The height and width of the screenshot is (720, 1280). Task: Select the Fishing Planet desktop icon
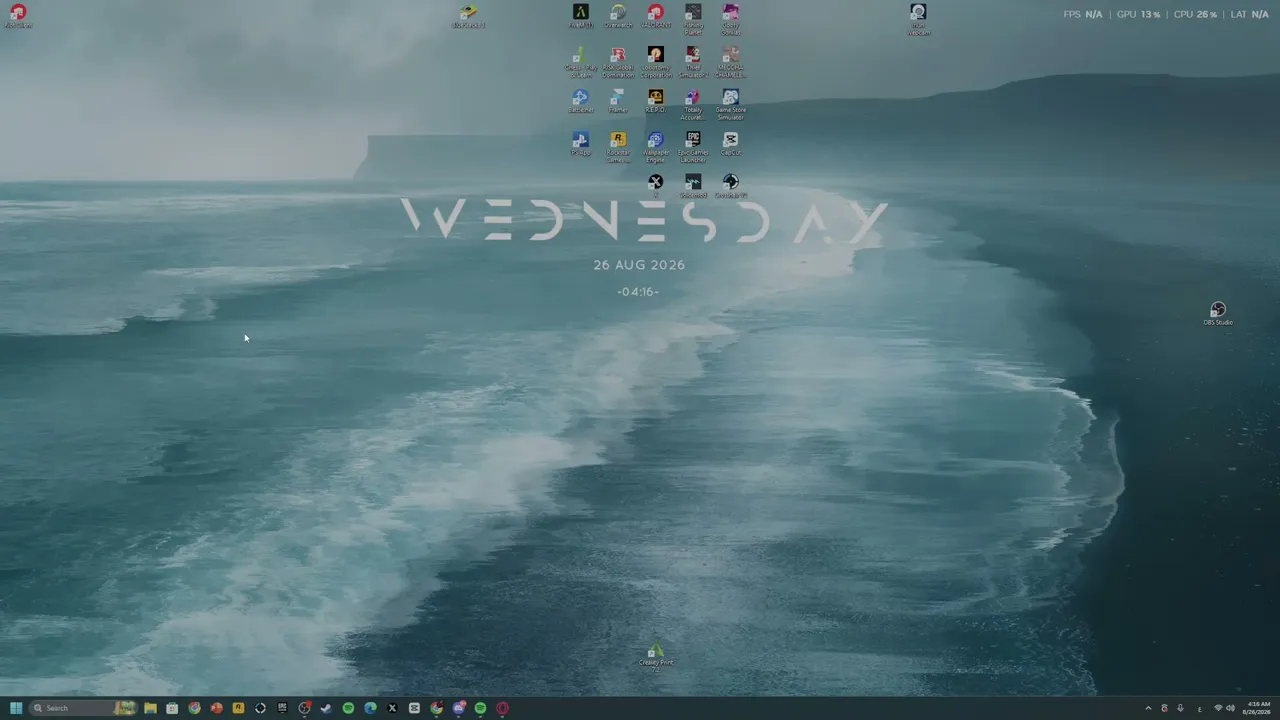[x=693, y=19]
